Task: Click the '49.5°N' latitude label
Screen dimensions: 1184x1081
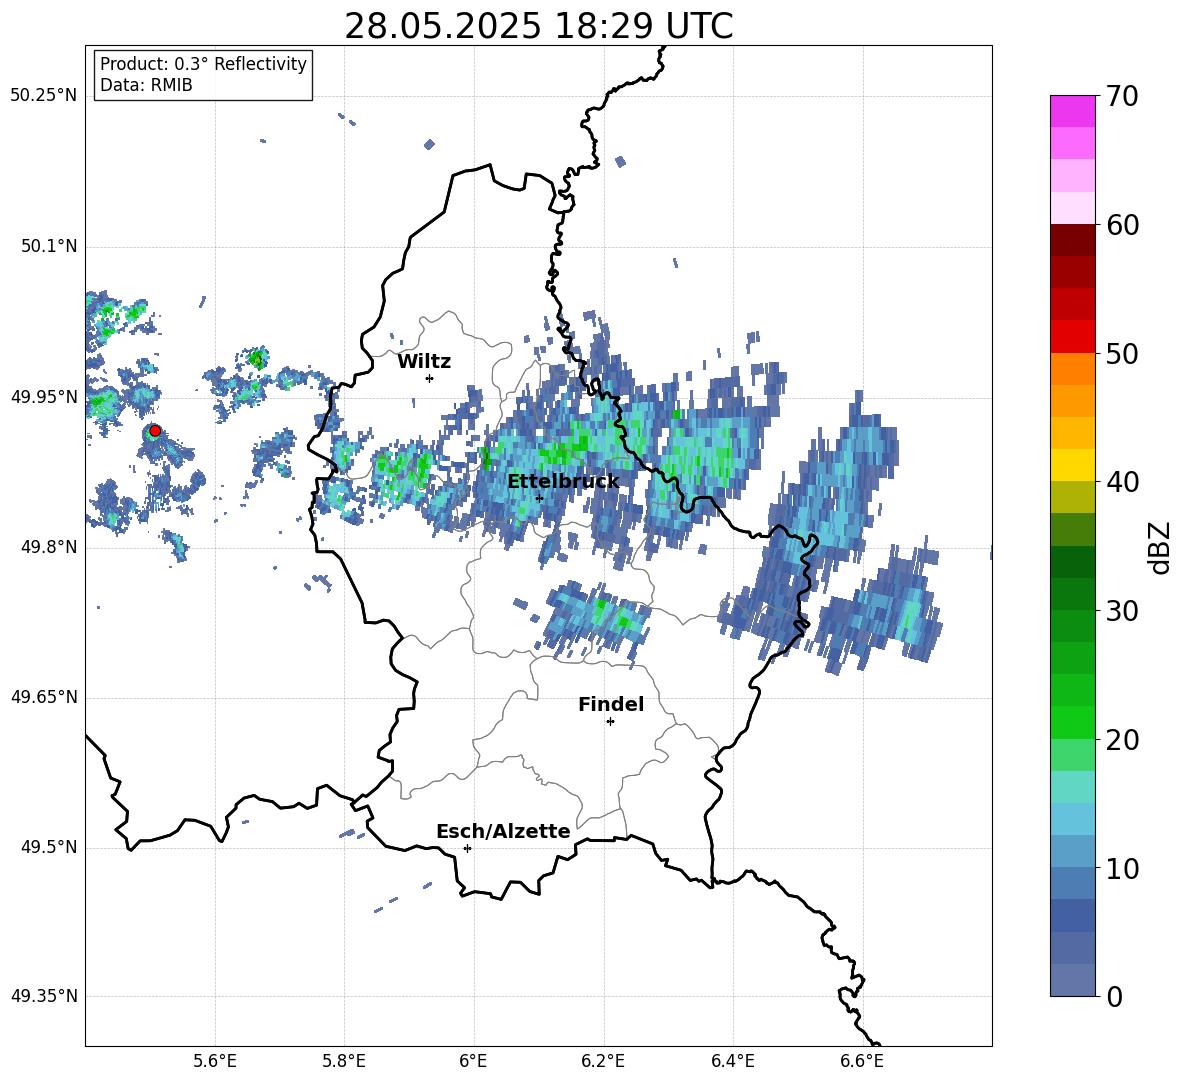Action: pos(49,847)
